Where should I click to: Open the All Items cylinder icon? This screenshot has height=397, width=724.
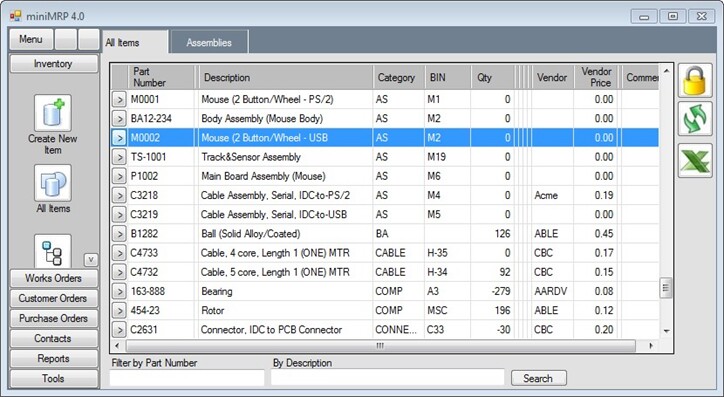point(53,183)
